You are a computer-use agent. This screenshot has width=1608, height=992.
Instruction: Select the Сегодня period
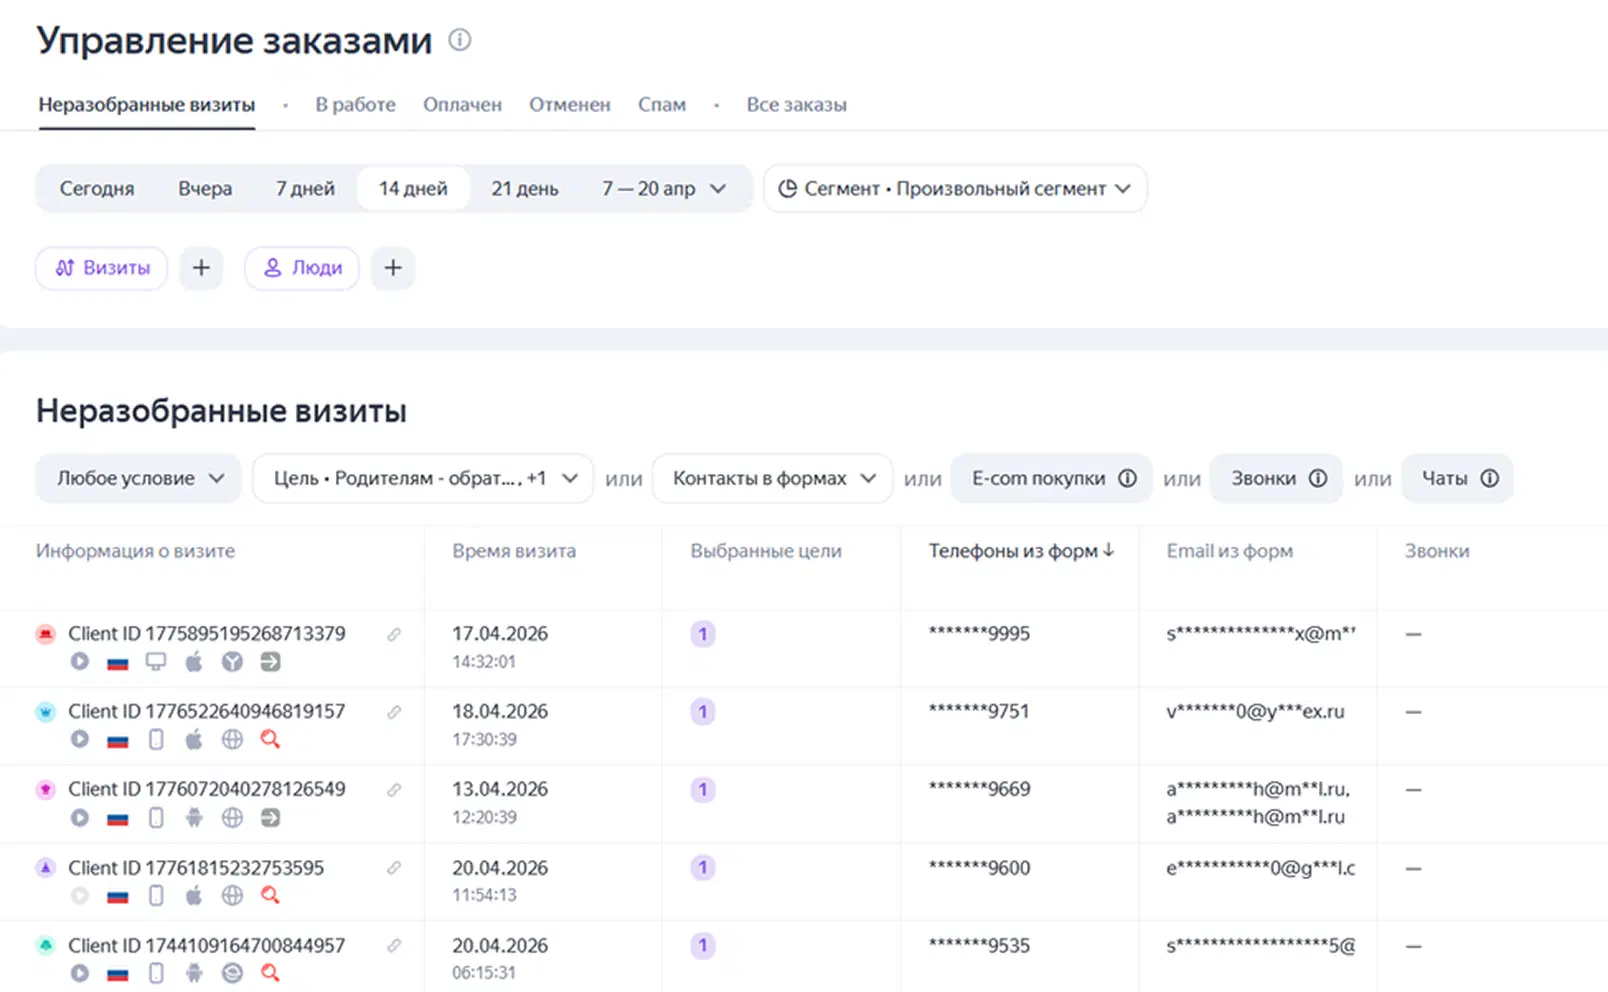97,189
